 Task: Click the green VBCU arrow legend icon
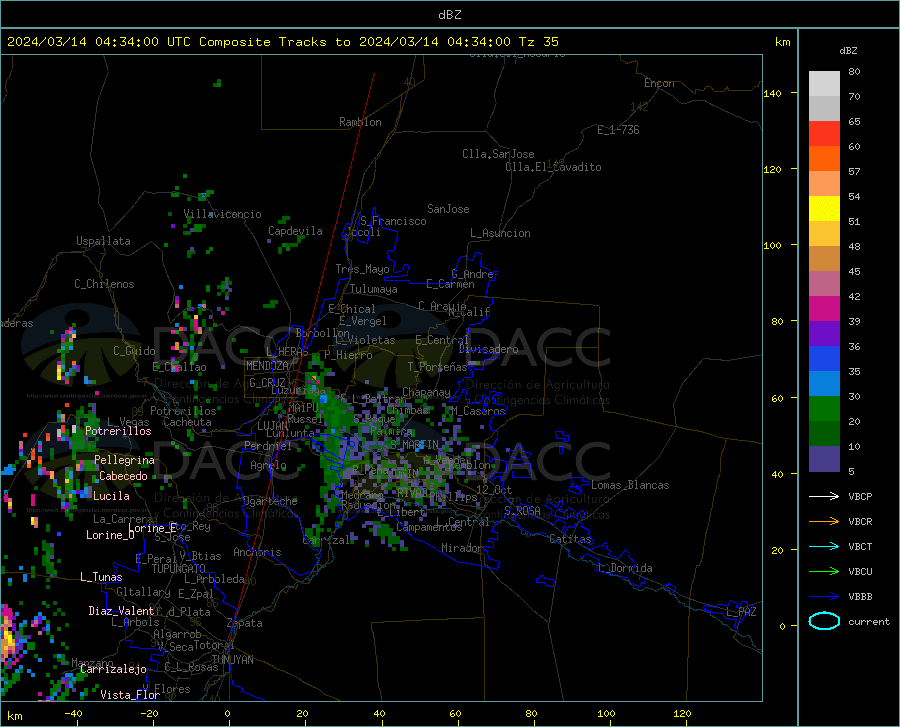824,571
